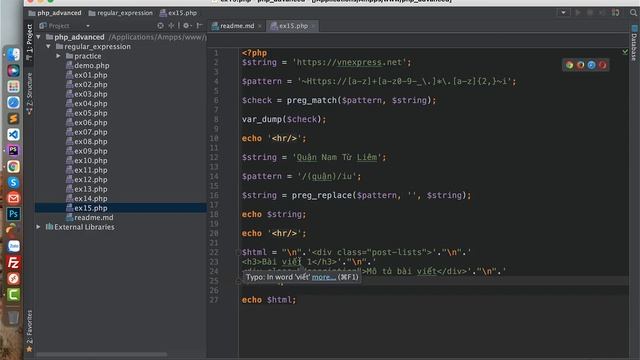Click the Search Everywhere magnifier icon

click(x=633, y=13)
